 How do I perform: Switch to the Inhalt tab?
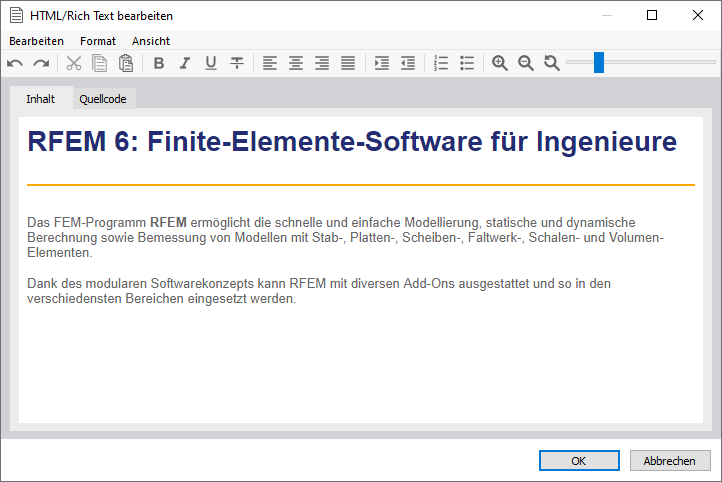click(x=41, y=99)
